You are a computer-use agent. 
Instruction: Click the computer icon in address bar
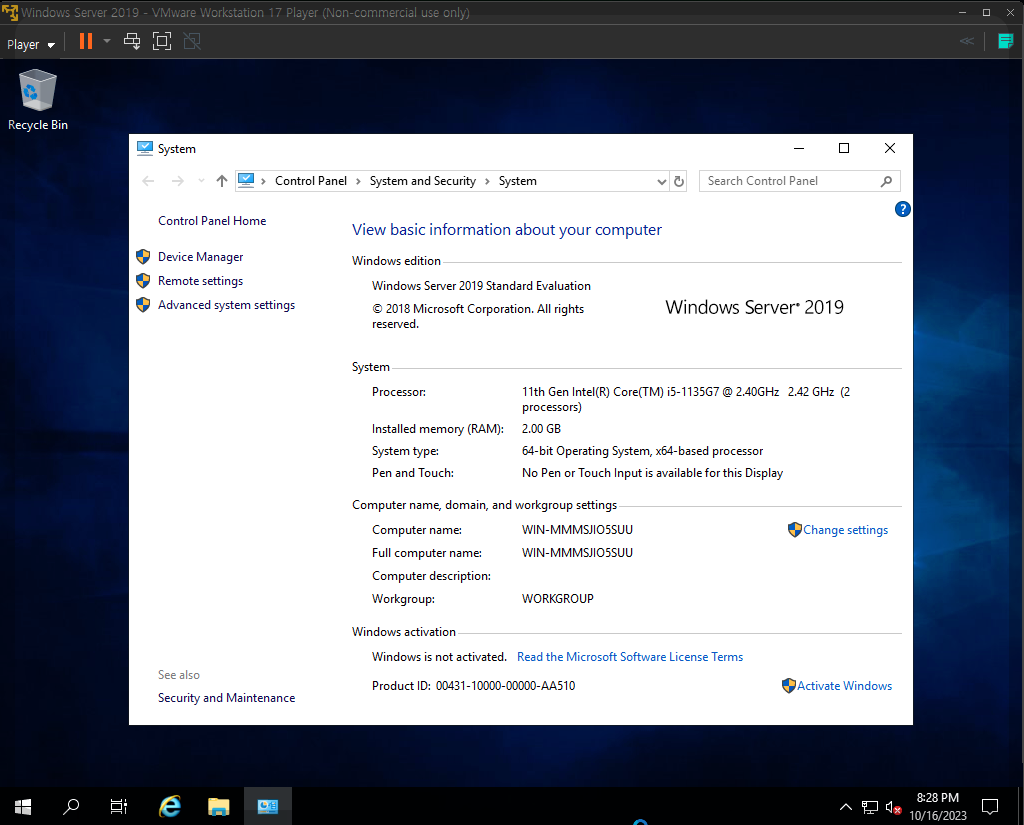click(x=246, y=180)
